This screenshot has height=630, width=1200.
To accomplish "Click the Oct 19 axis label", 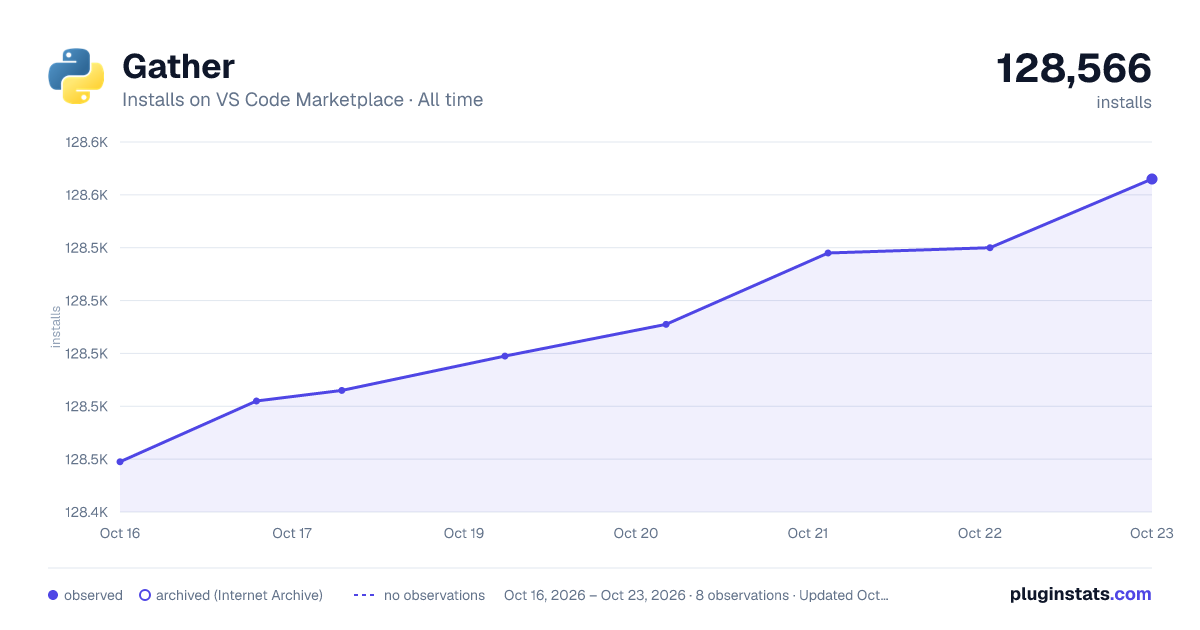I will [x=464, y=533].
